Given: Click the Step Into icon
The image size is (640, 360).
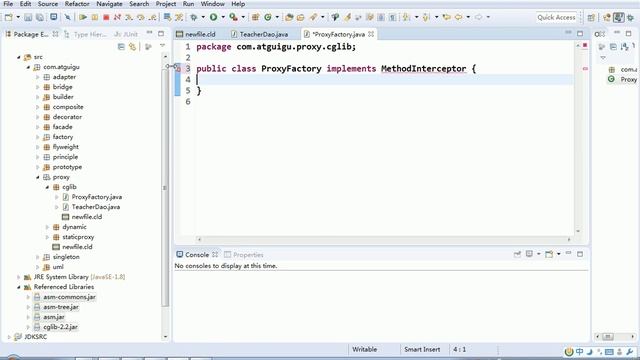Looking at the screenshot, I should (x=129, y=17).
